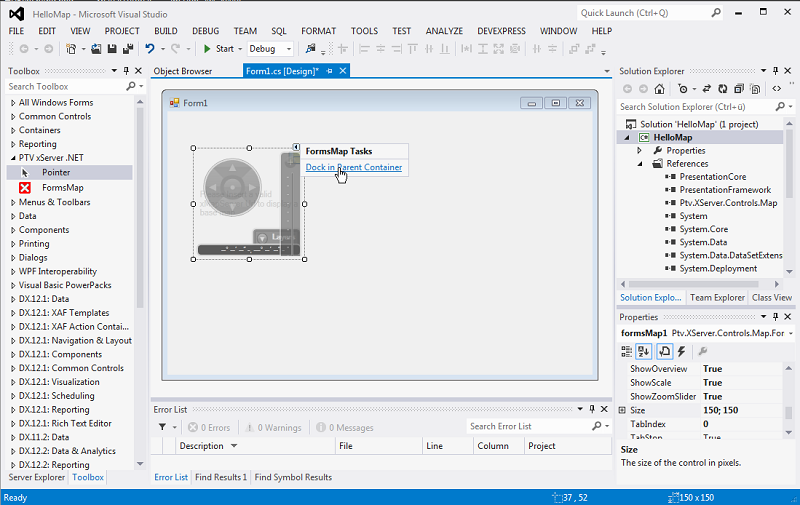
Task: Click the Start debugging button
Action: point(218,49)
